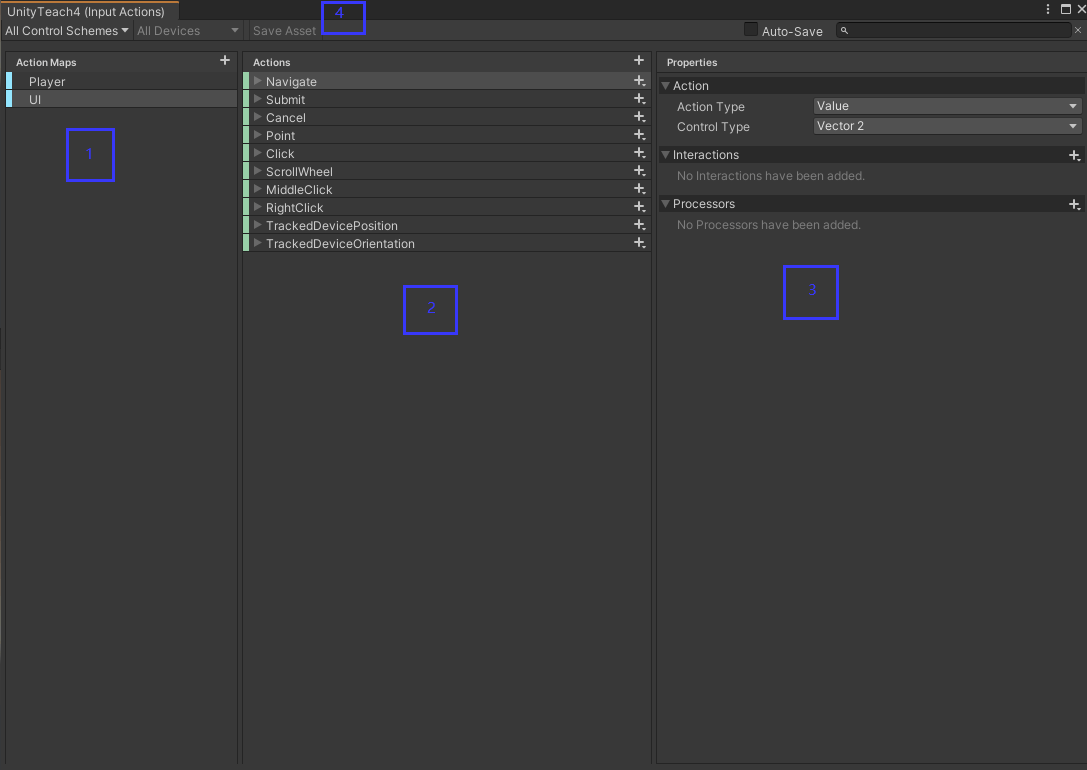Add an interaction with the plus icon
The width and height of the screenshot is (1087, 770).
[1074, 155]
